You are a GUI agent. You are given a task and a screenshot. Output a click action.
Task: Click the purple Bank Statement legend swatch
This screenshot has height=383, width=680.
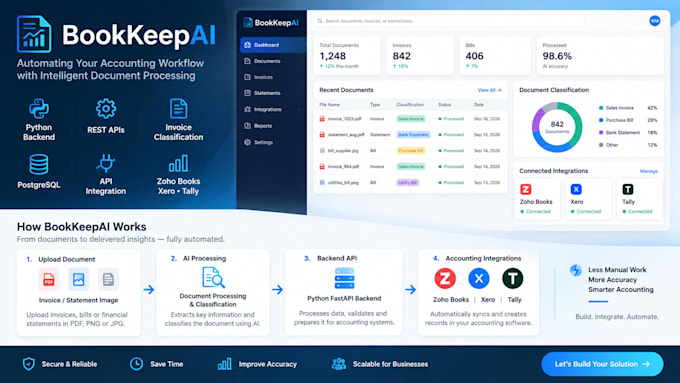(x=601, y=132)
